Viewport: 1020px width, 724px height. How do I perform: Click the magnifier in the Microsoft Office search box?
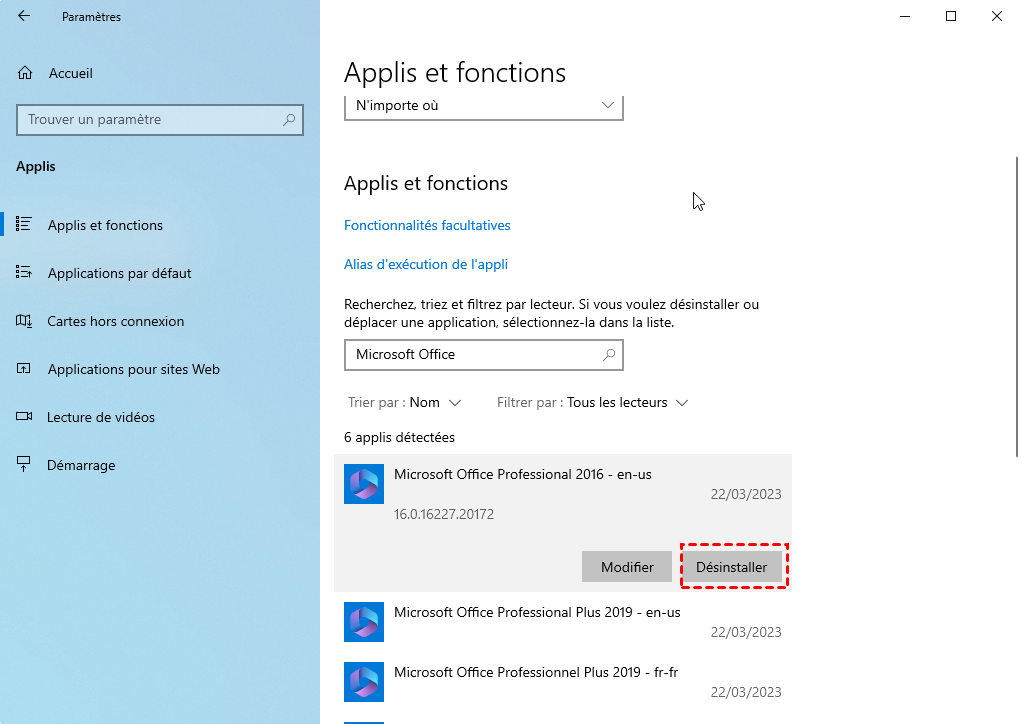coord(609,355)
